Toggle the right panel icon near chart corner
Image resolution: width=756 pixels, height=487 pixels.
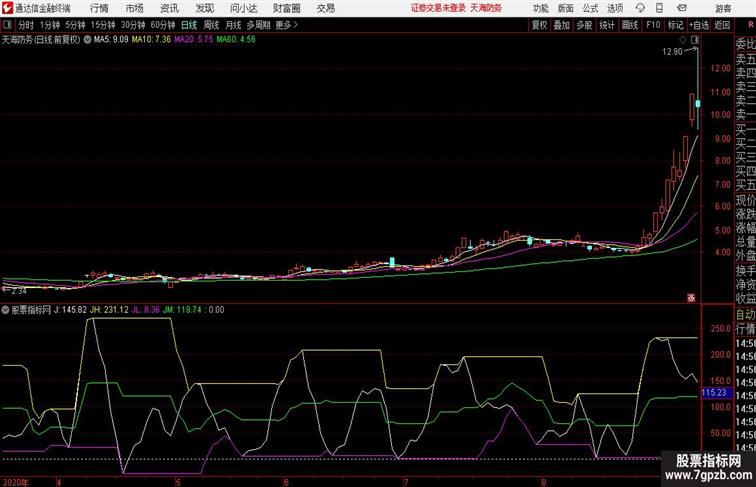coord(695,40)
